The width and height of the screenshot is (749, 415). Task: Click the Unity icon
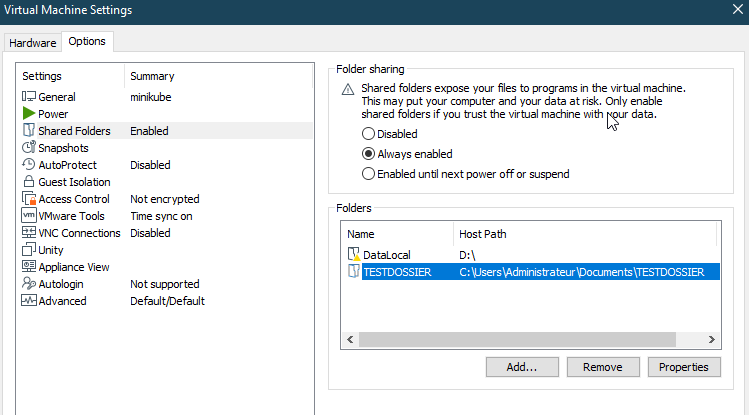point(29,250)
